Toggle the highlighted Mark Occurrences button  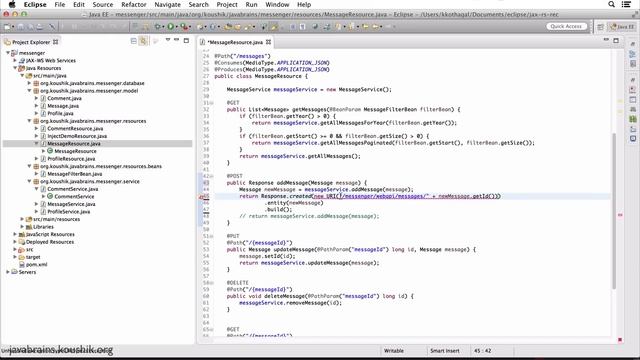tap(274, 27)
